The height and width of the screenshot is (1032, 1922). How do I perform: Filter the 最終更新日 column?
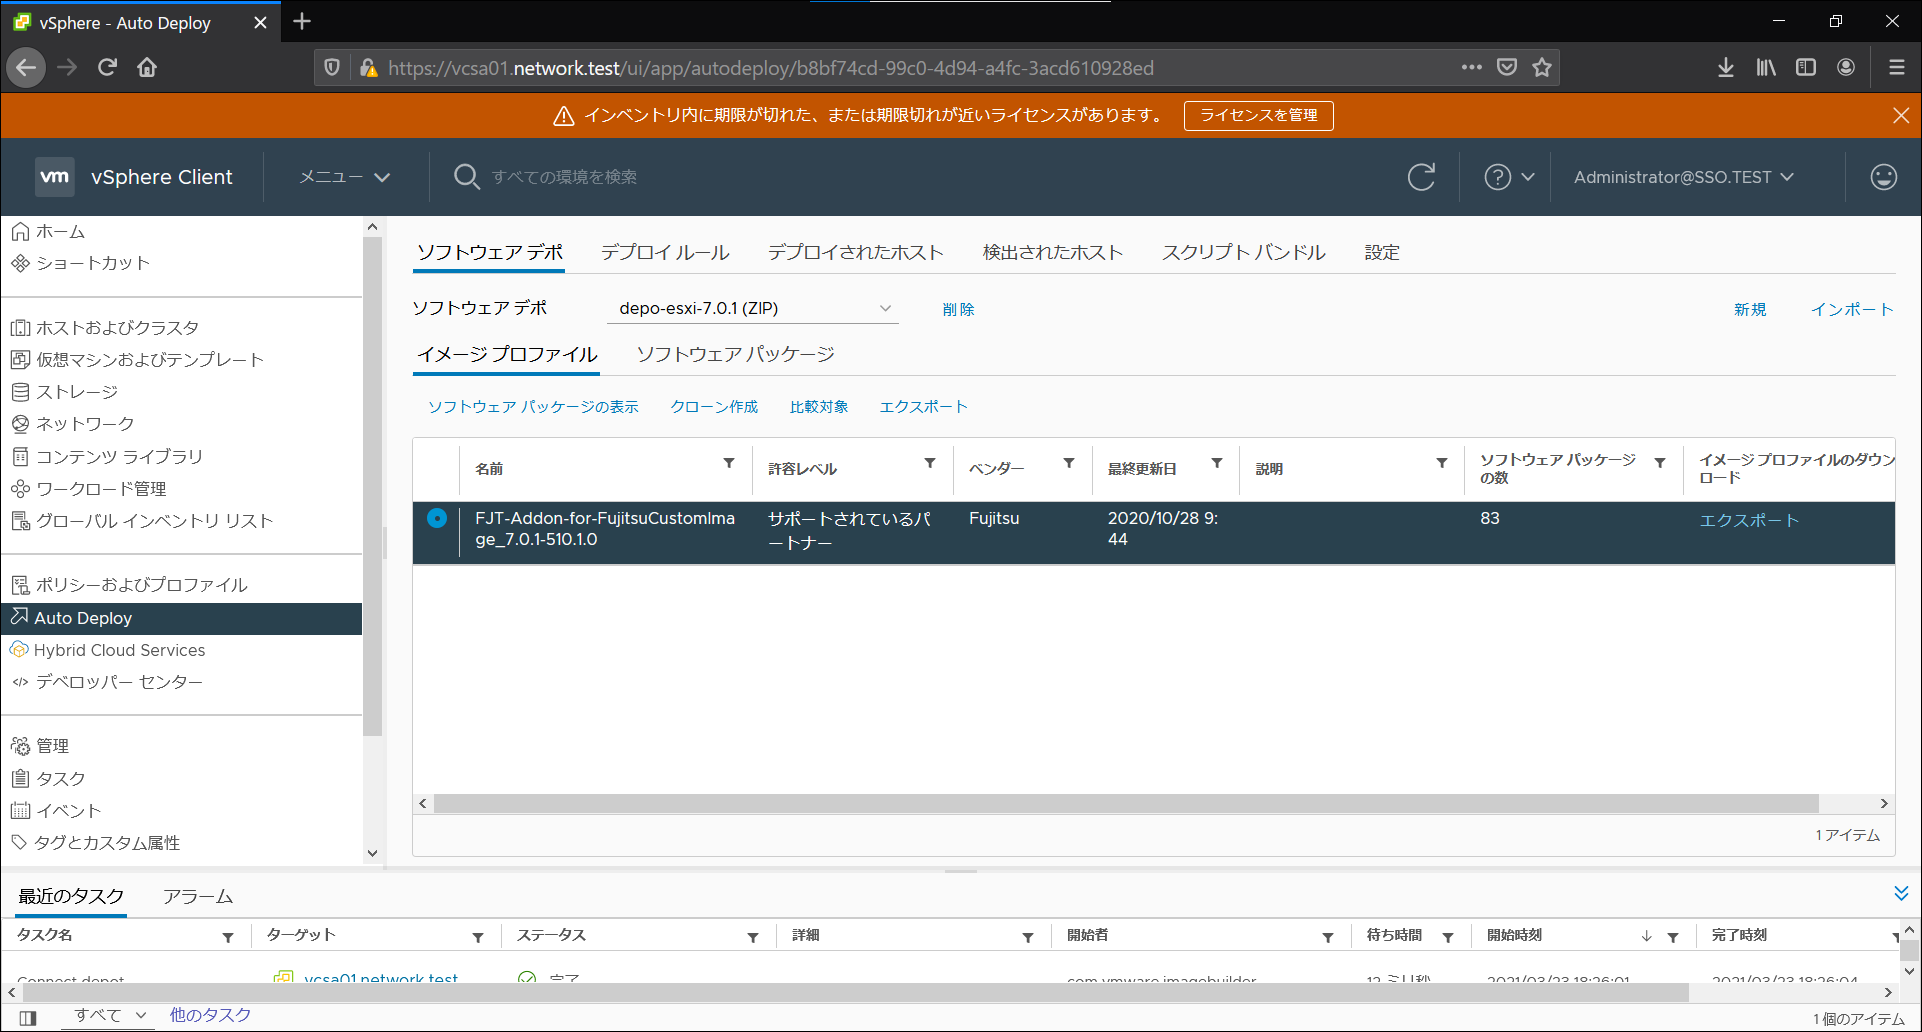point(1217,463)
